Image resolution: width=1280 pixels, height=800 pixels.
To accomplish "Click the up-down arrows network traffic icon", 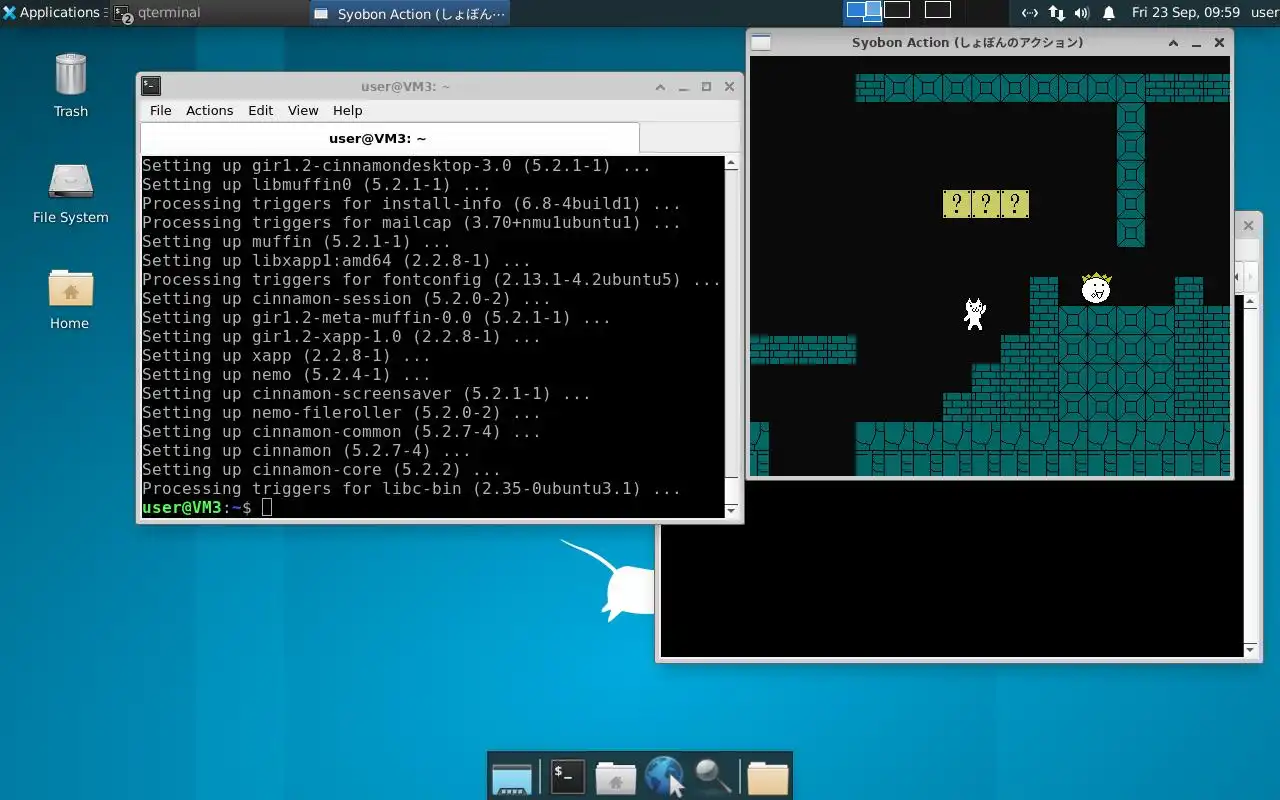I will (1056, 13).
